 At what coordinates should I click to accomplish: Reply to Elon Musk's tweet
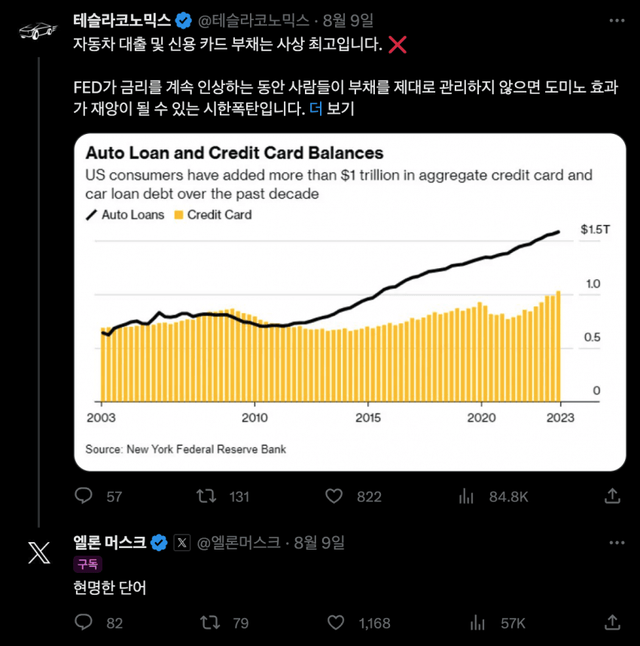point(86,622)
